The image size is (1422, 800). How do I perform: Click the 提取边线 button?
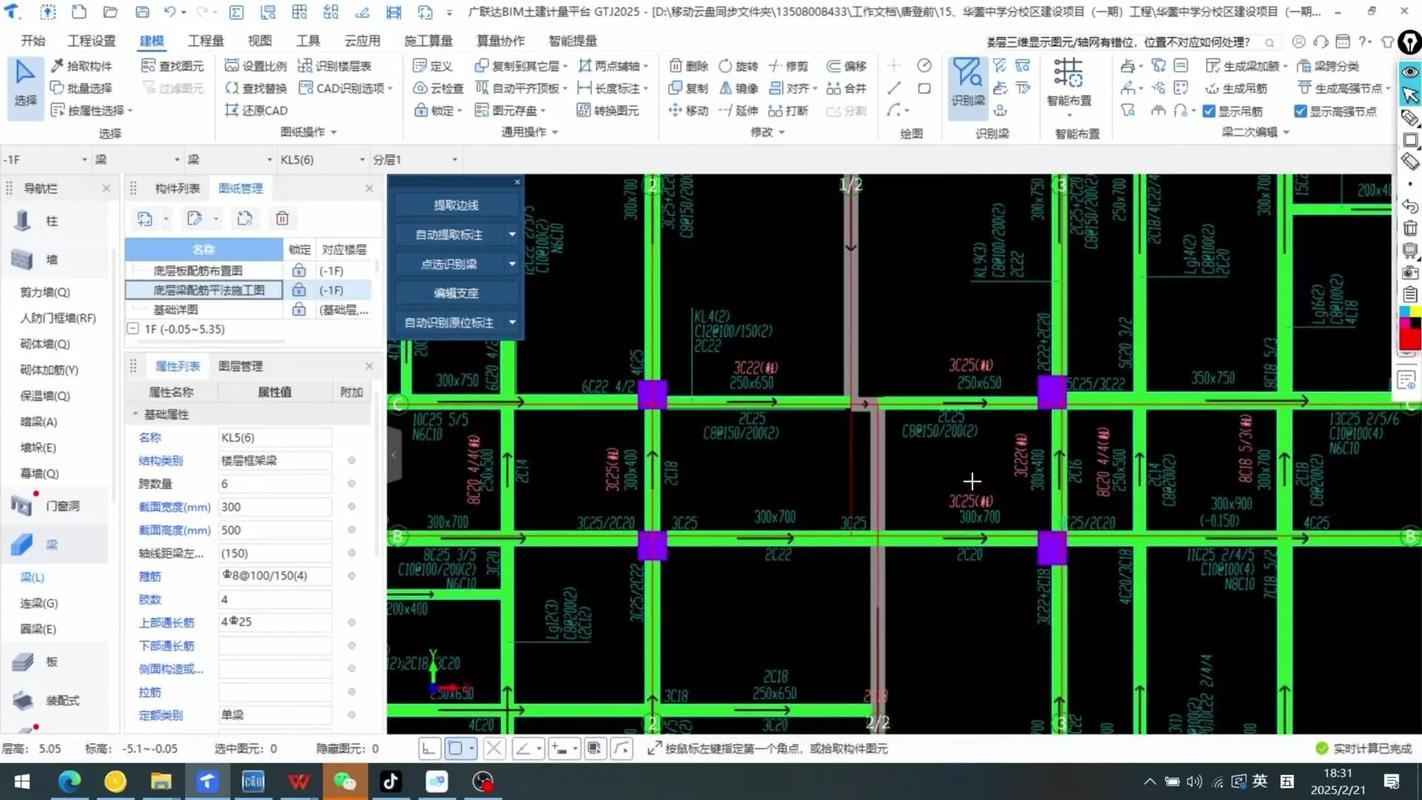click(x=456, y=204)
